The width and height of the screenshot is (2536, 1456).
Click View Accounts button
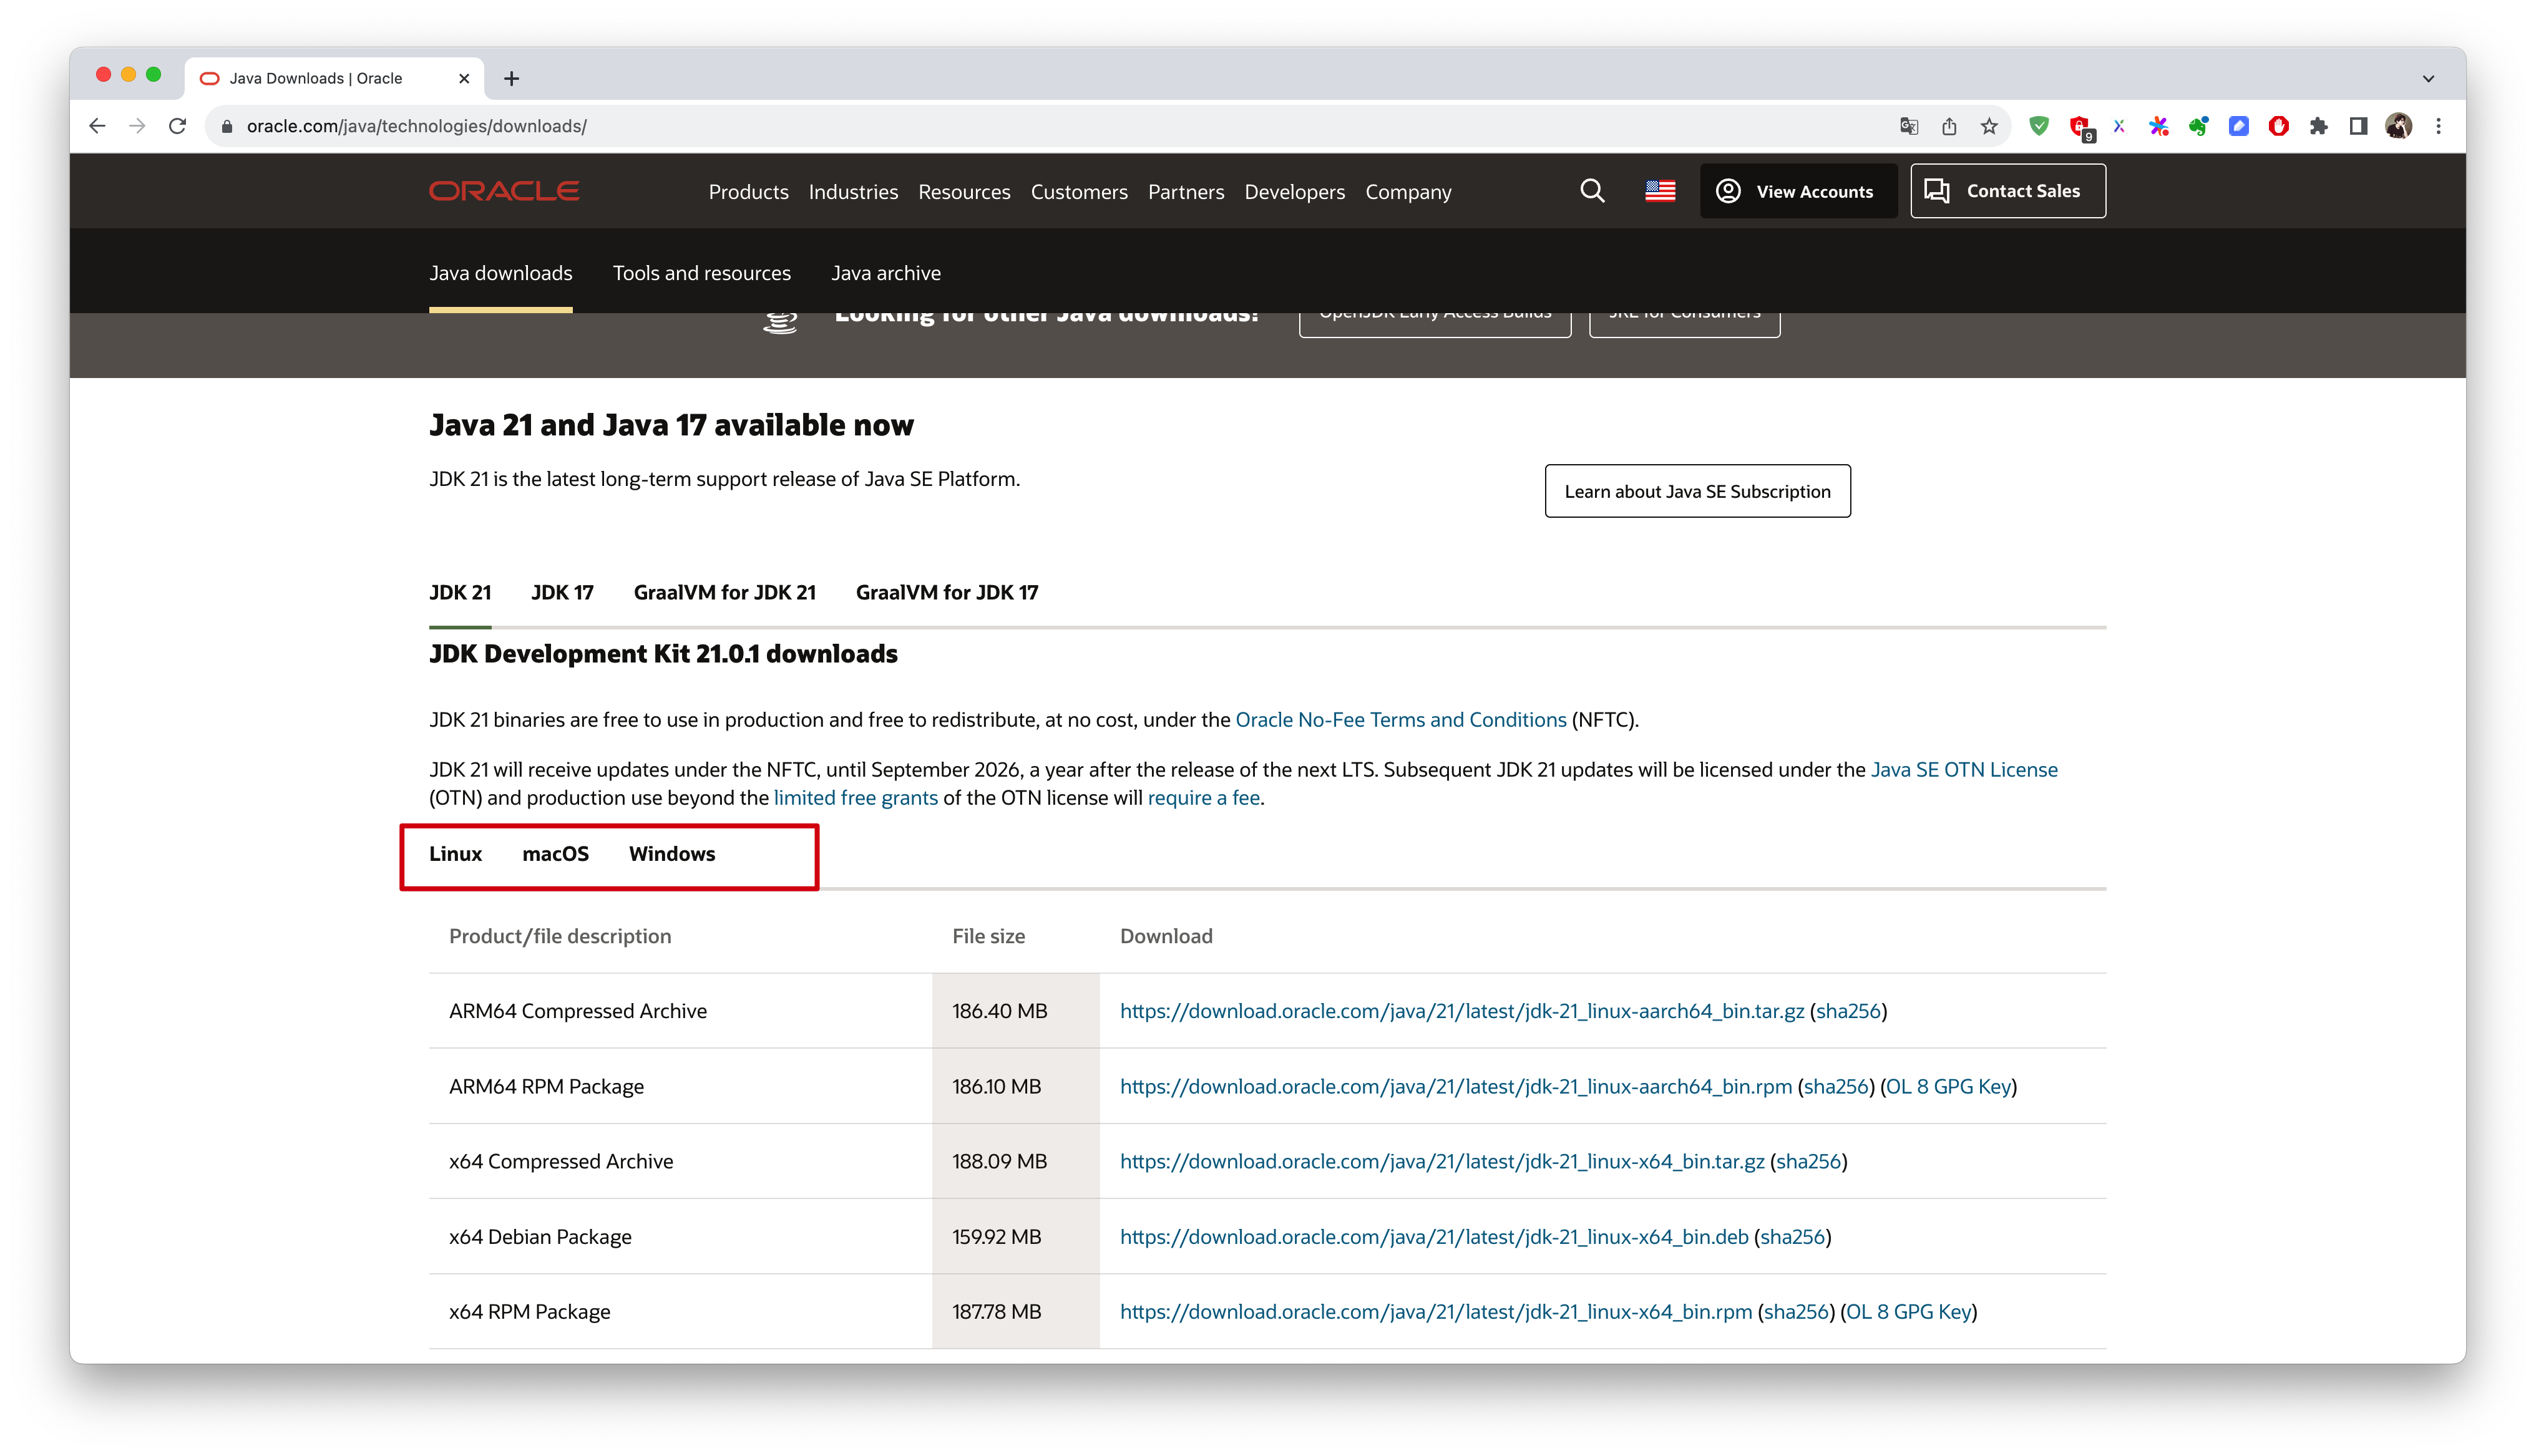(1797, 191)
